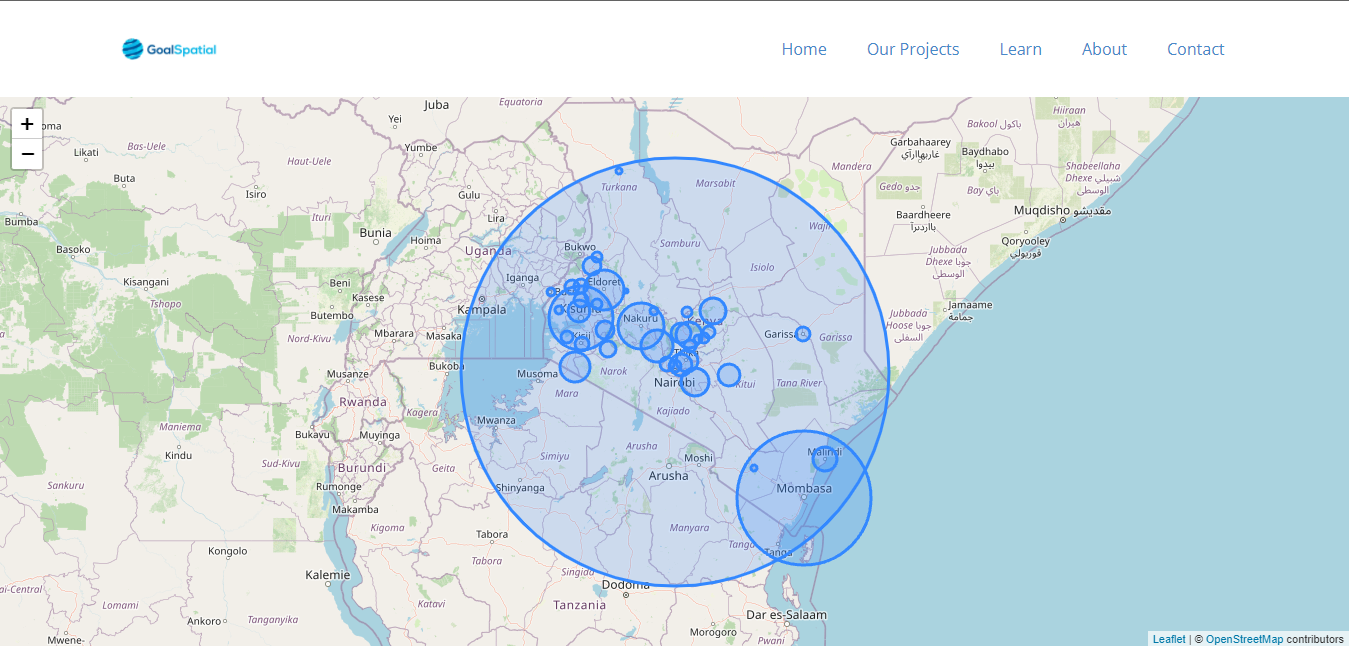
Task: Open the Contact page
Action: [x=1195, y=48]
